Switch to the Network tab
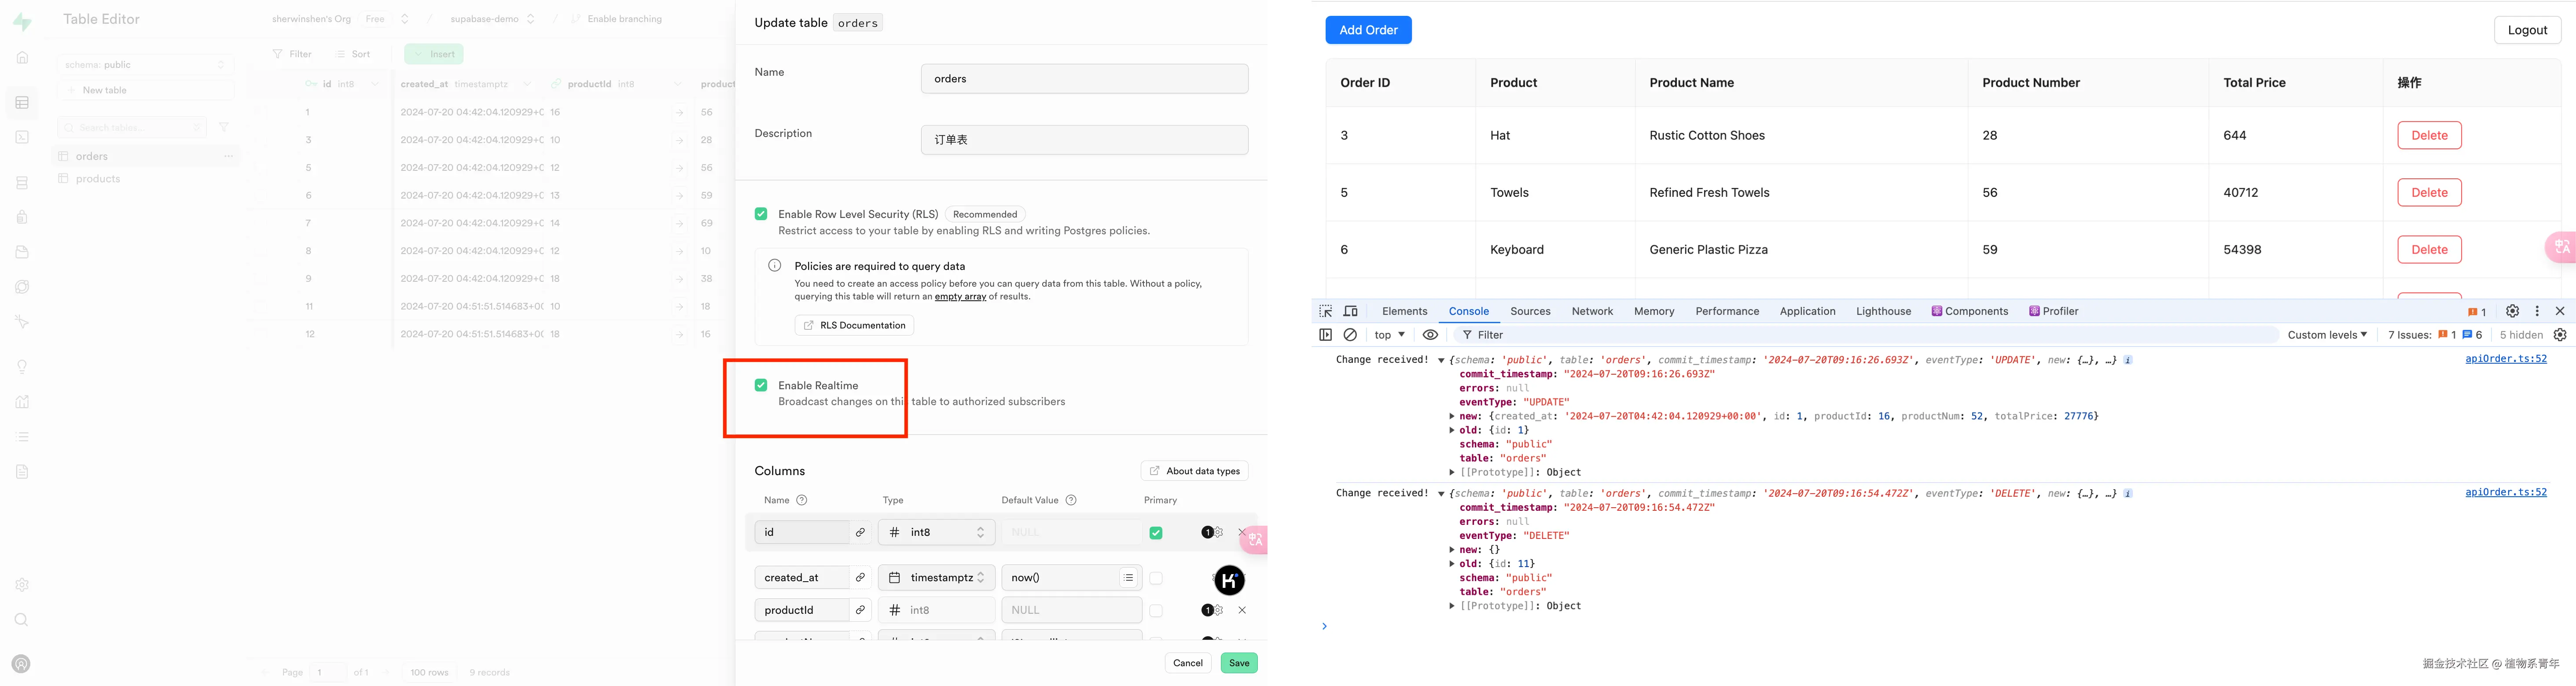This screenshot has width=2576, height=686. [x=1592, y=311]
